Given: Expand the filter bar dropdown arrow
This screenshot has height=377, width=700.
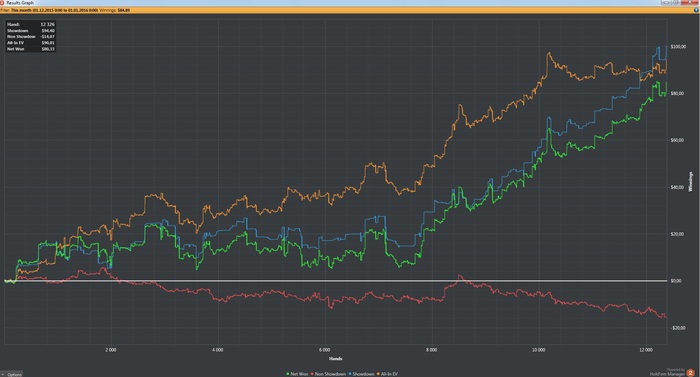Looking at the screenshot, I should click(x=696, y=10).
